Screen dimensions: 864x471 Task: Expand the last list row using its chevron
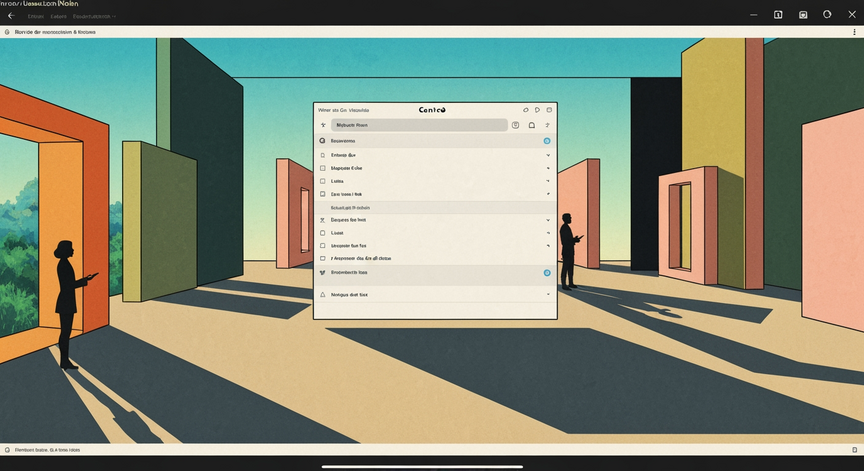pos(548,295)
